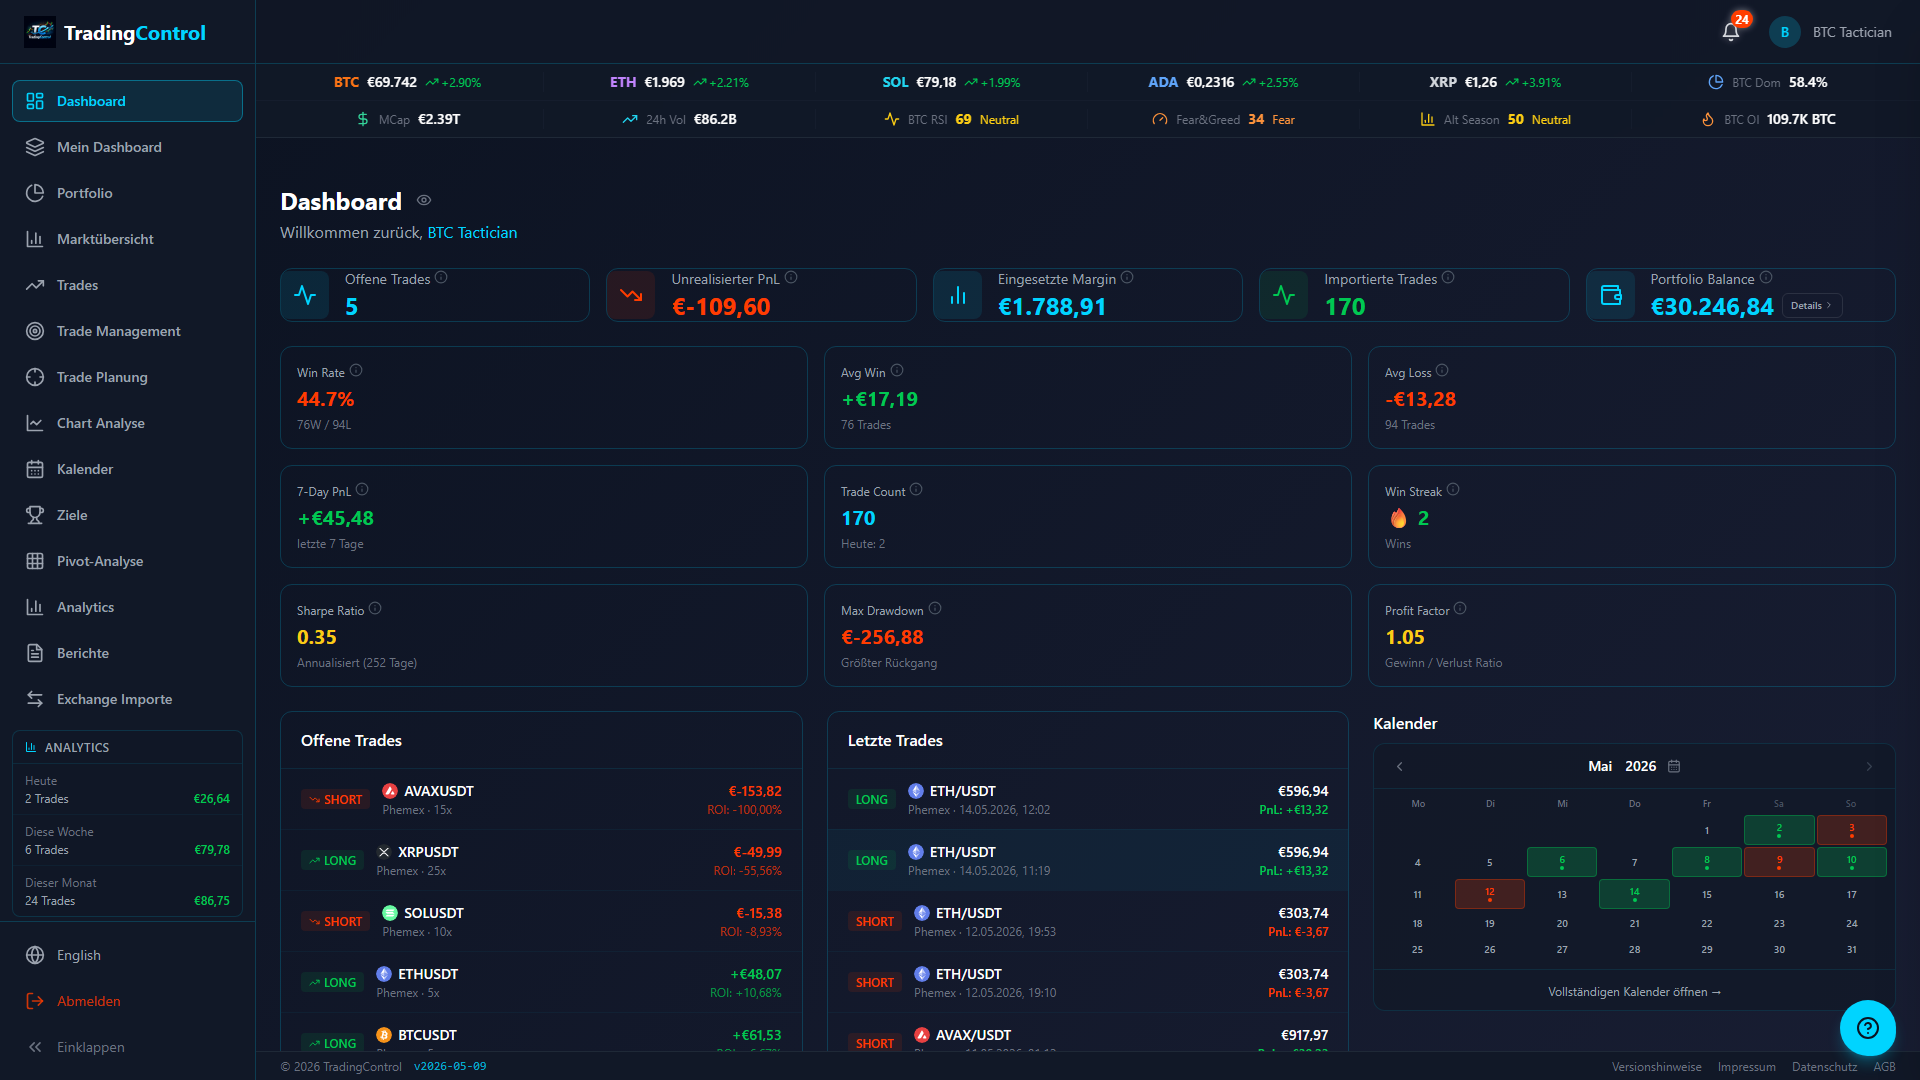Open Trade Management
This screenshot has height=1080, width=1920.
(127, 331)
